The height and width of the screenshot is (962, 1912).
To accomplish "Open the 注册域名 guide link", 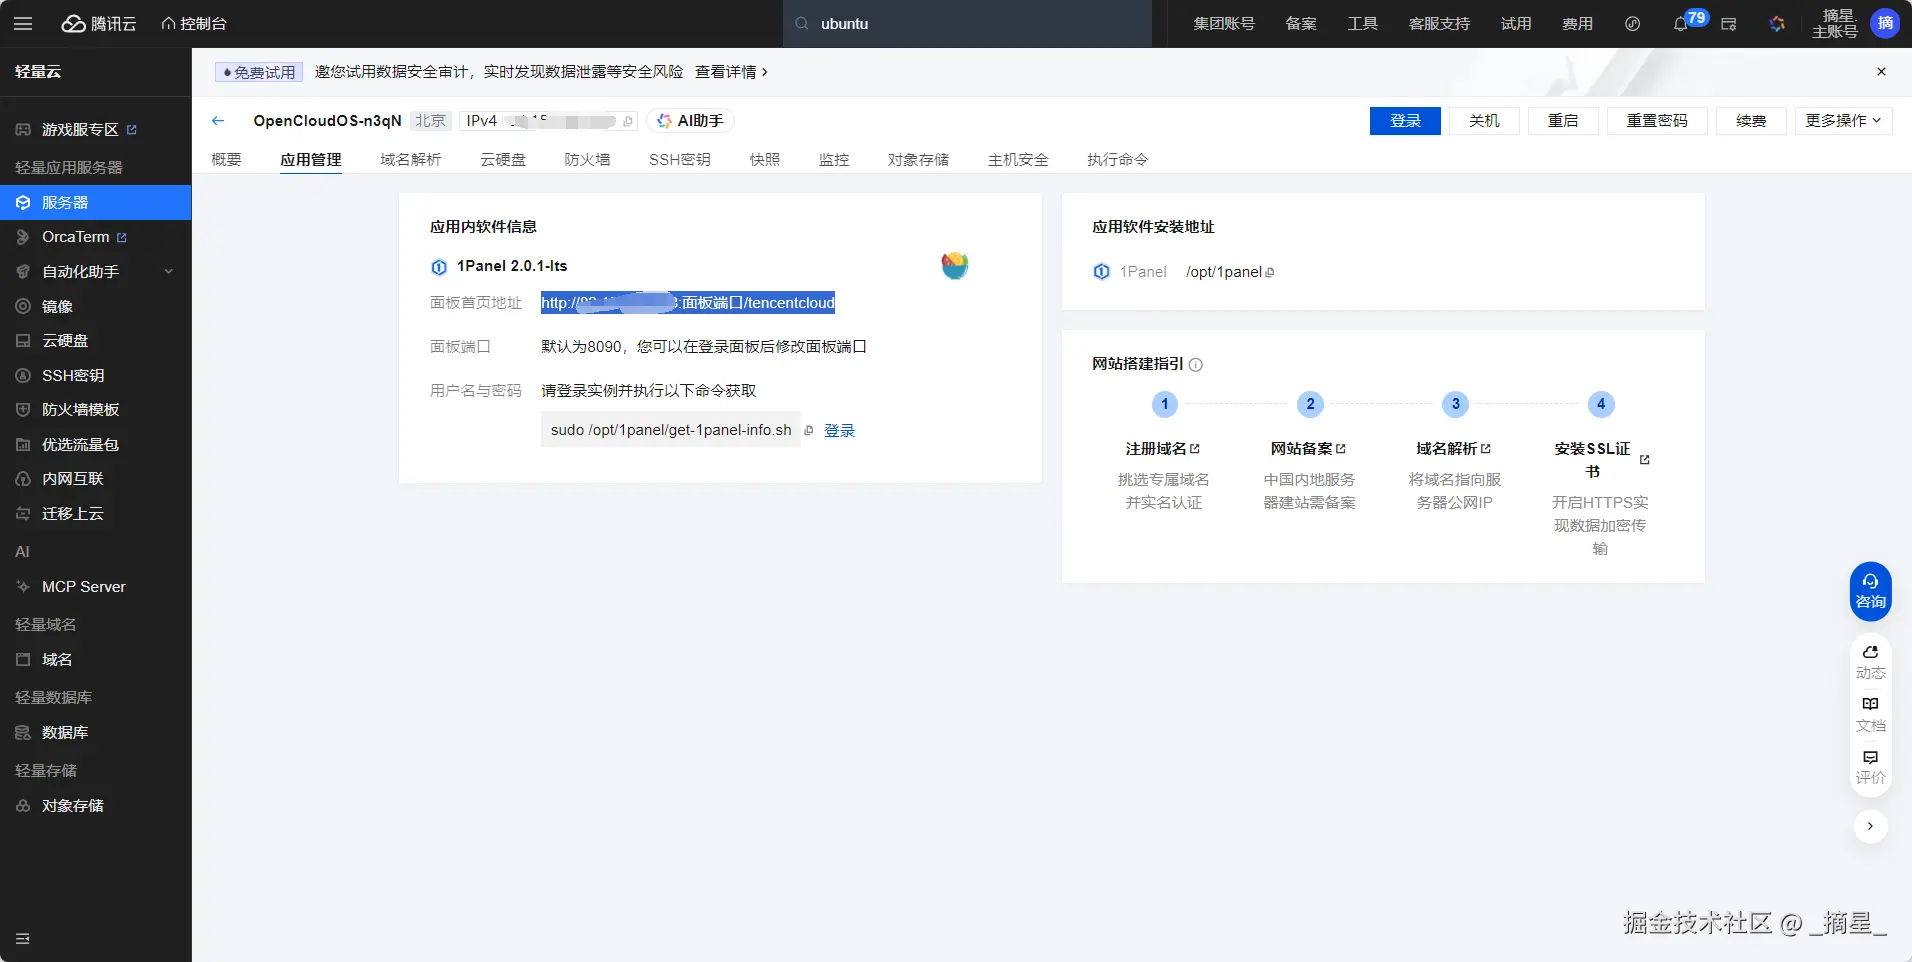I will [x=1163, y=449].
